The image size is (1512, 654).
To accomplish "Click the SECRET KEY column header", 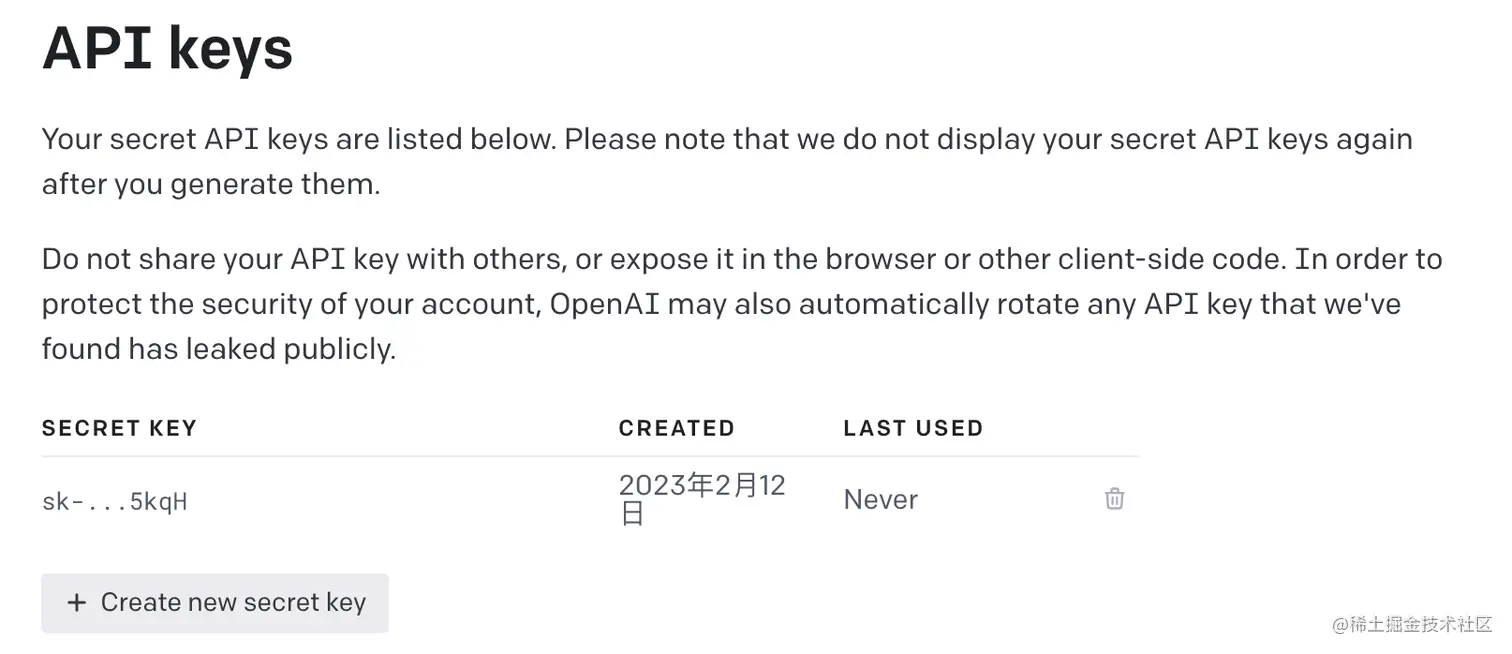I will click(119, 428).
